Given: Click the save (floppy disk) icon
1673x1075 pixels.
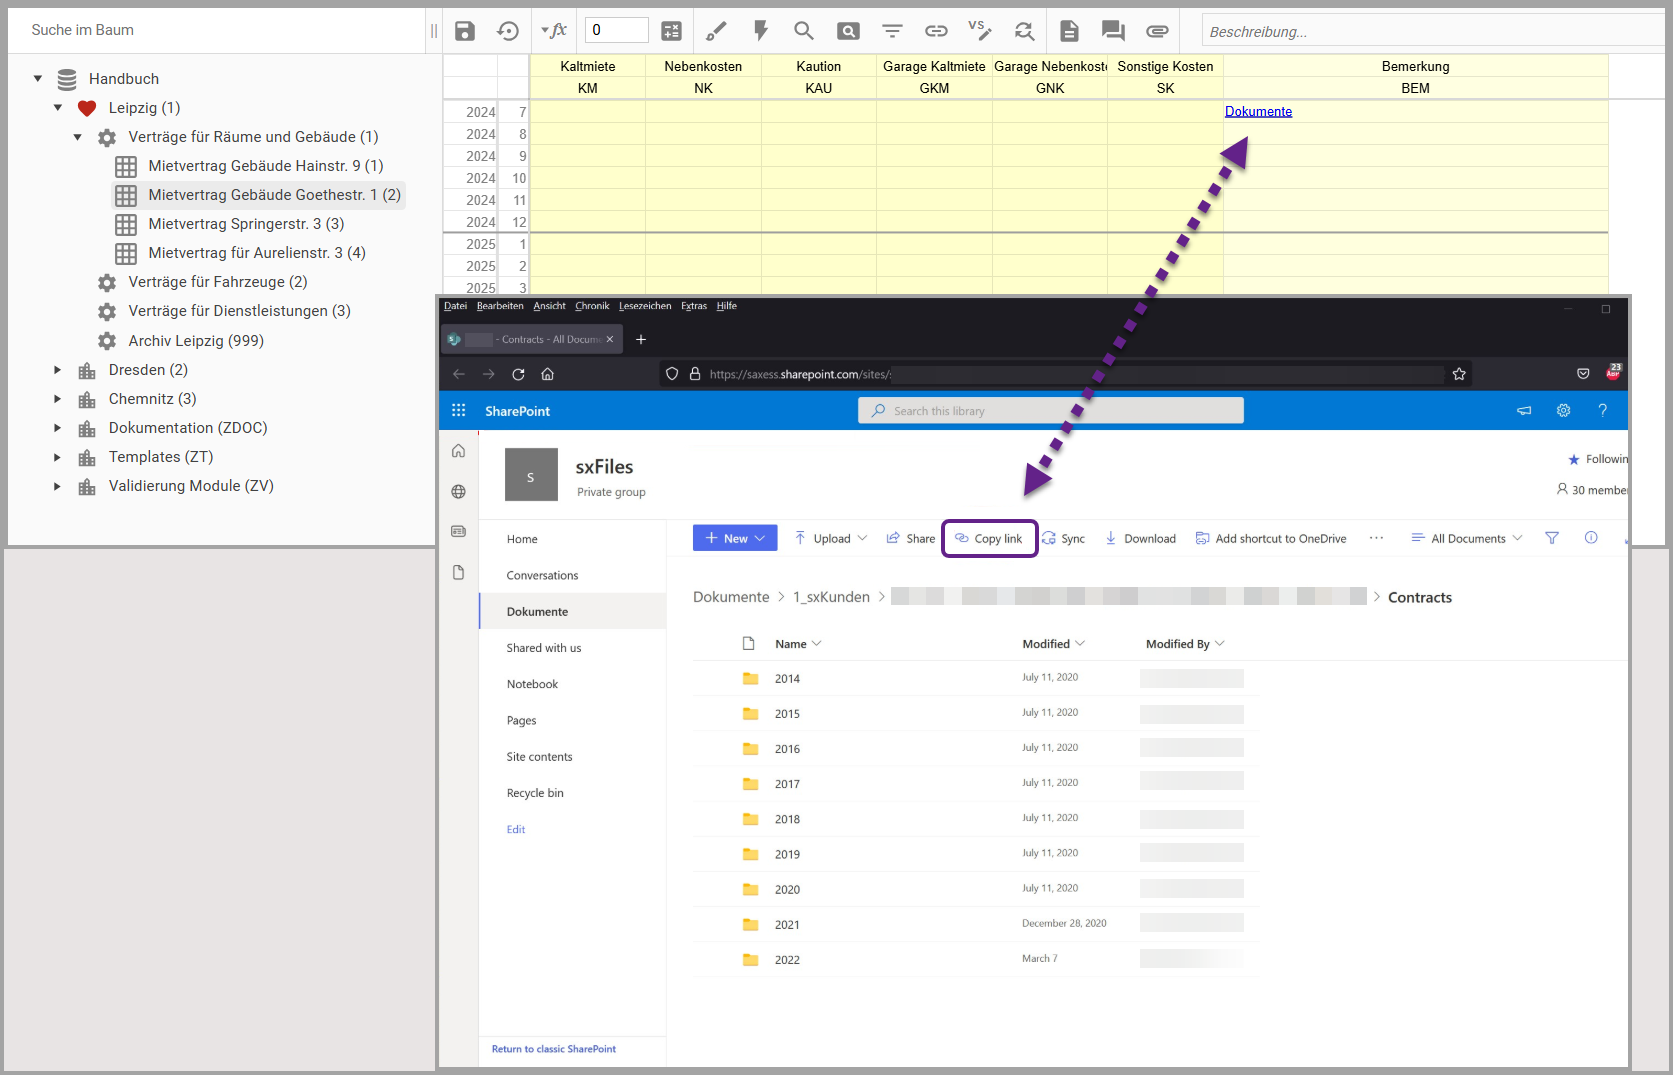Looking at the screenshot, I should tap(464, 31).
